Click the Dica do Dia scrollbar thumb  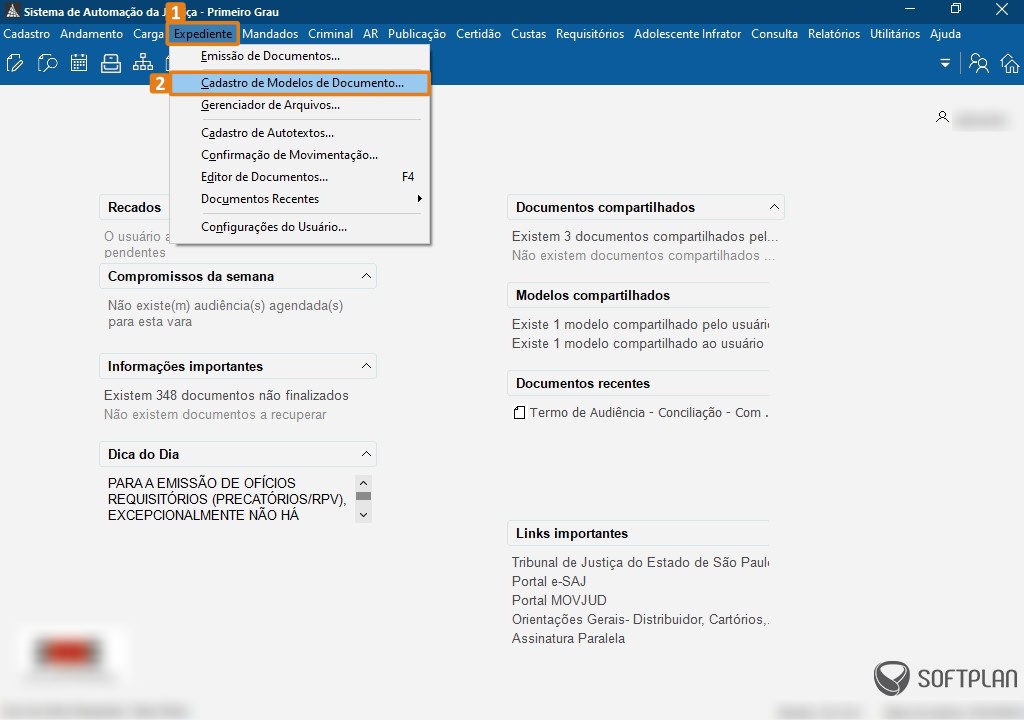pos(364,497)
